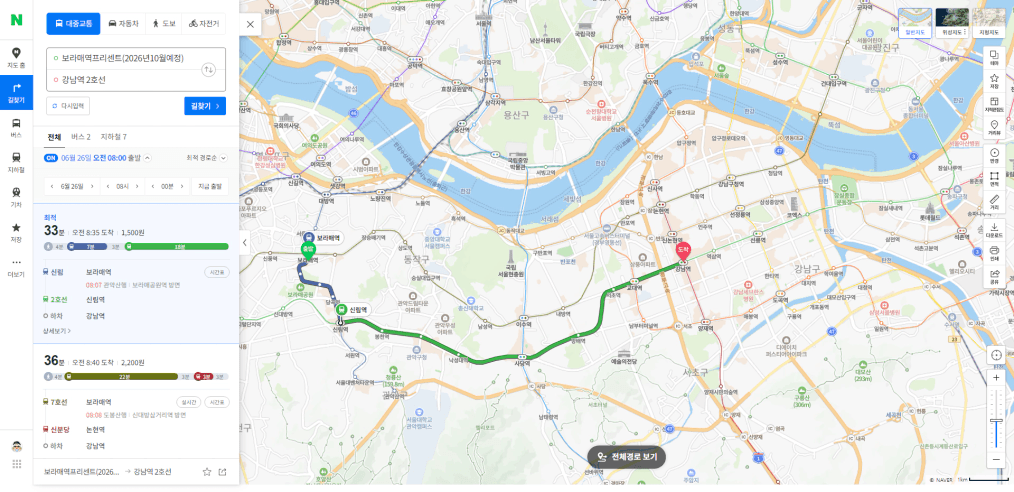
Task: Collapse the departure time settings chevron
Action: click(x=147, y=158)
